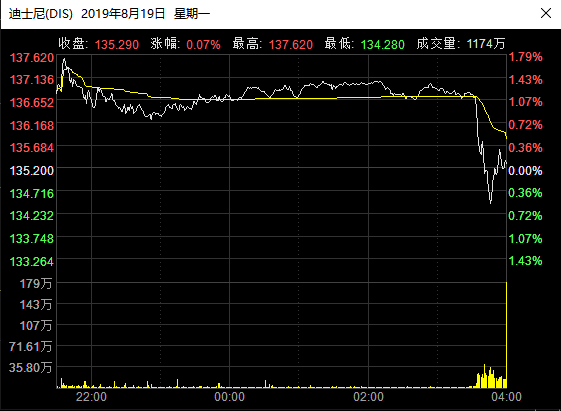The width and height of the screenshot is (561, 411).
Task: Click the 71.61万 volume axis label
Action: coord(31,346)
